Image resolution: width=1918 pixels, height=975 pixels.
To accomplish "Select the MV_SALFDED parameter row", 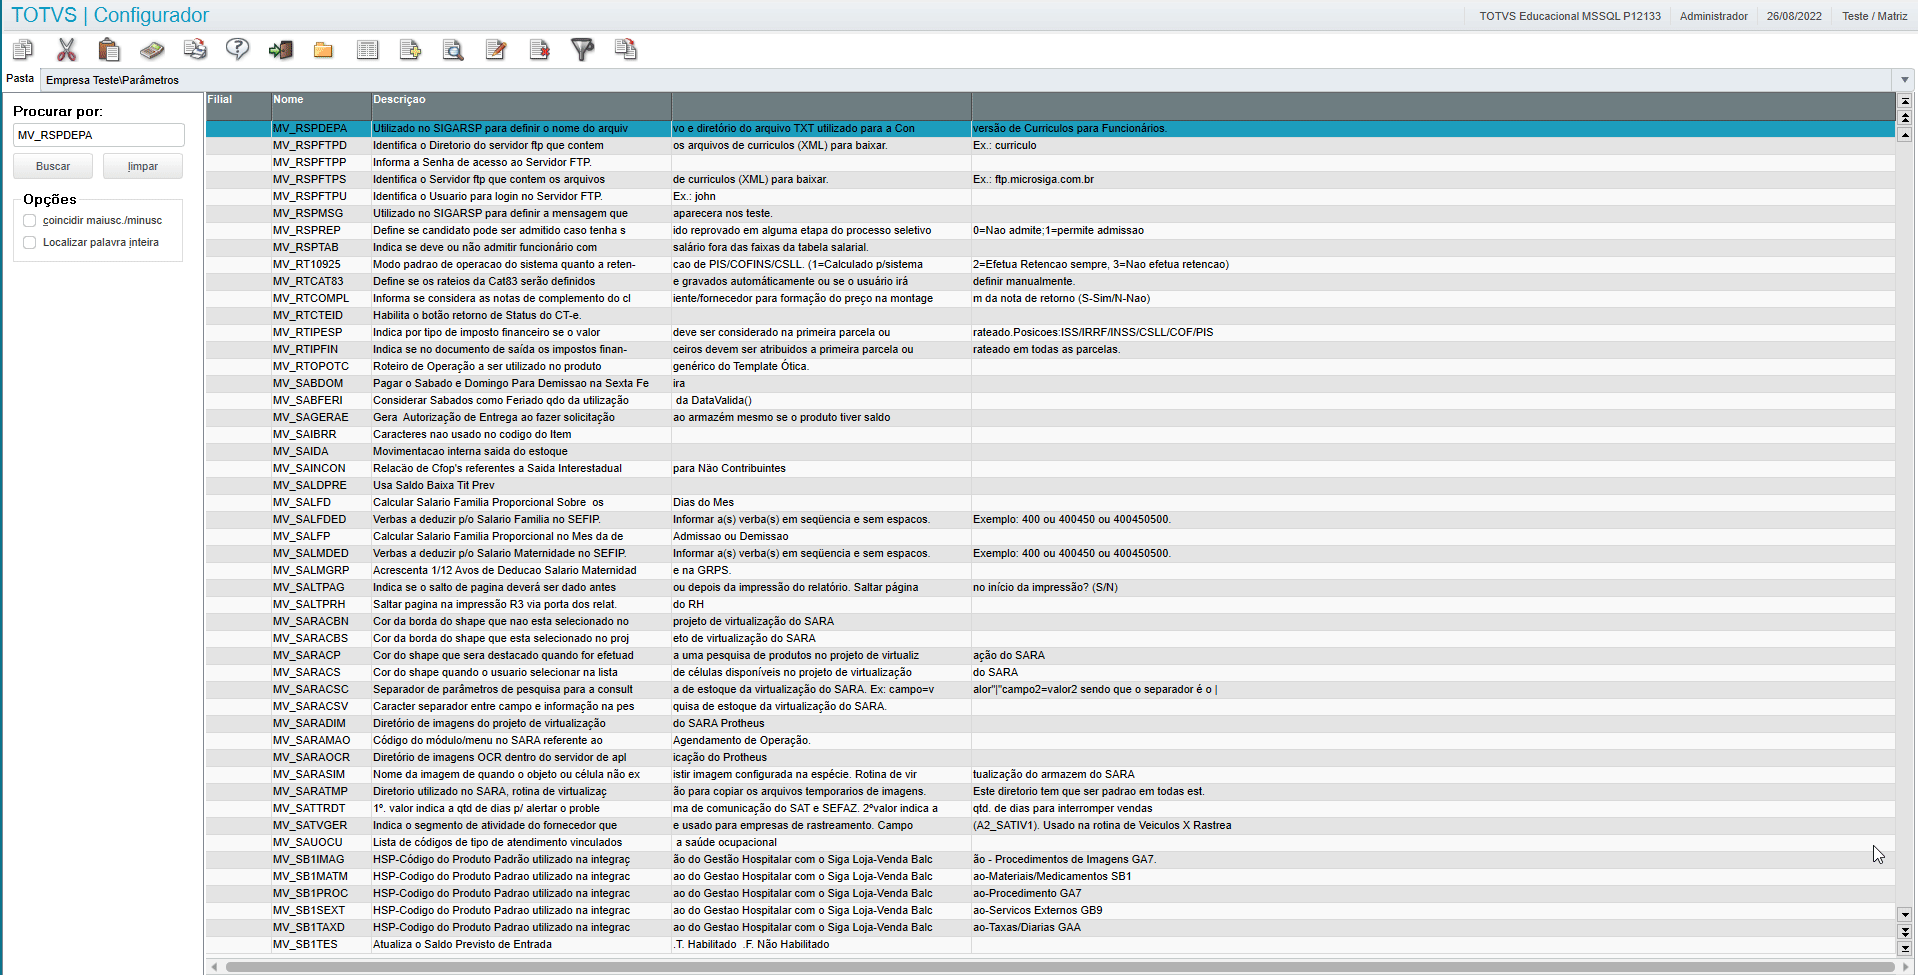I will click(1050, 520).
